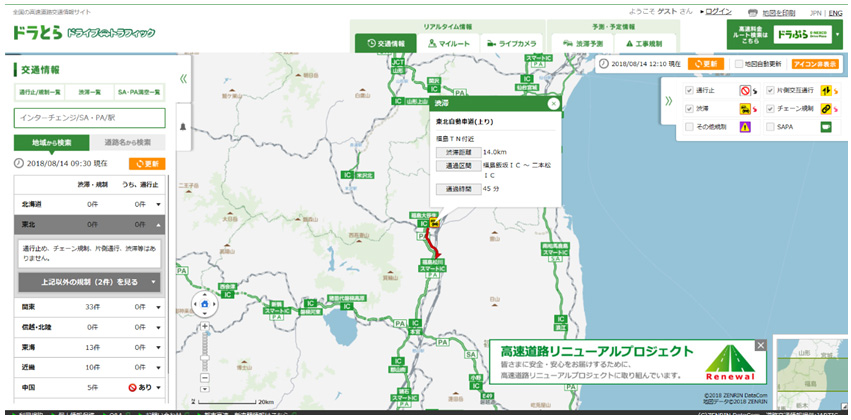This screenshot has height=420, width=851.
Task: Click the map home position icon
Action: coord(204,304)
